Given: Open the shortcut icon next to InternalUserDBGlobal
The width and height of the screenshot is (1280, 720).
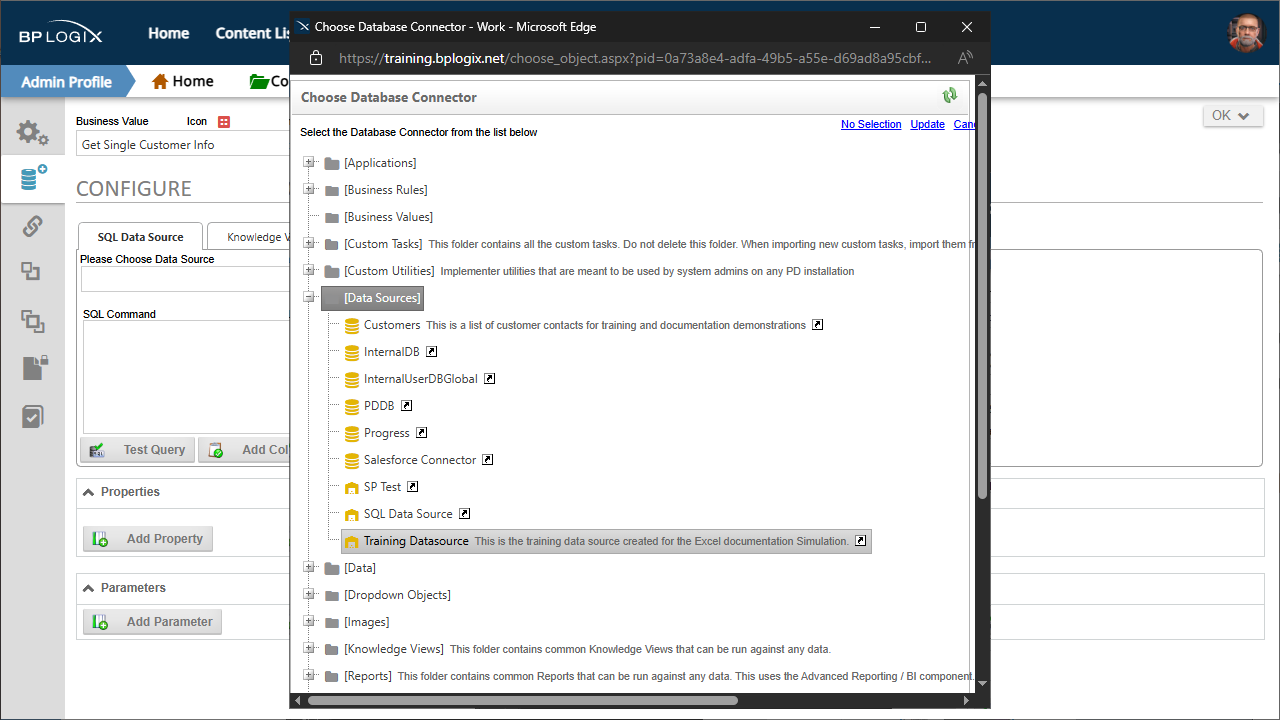Looking at the screenshot, I should pyautogui.click(x=490, y=379).
